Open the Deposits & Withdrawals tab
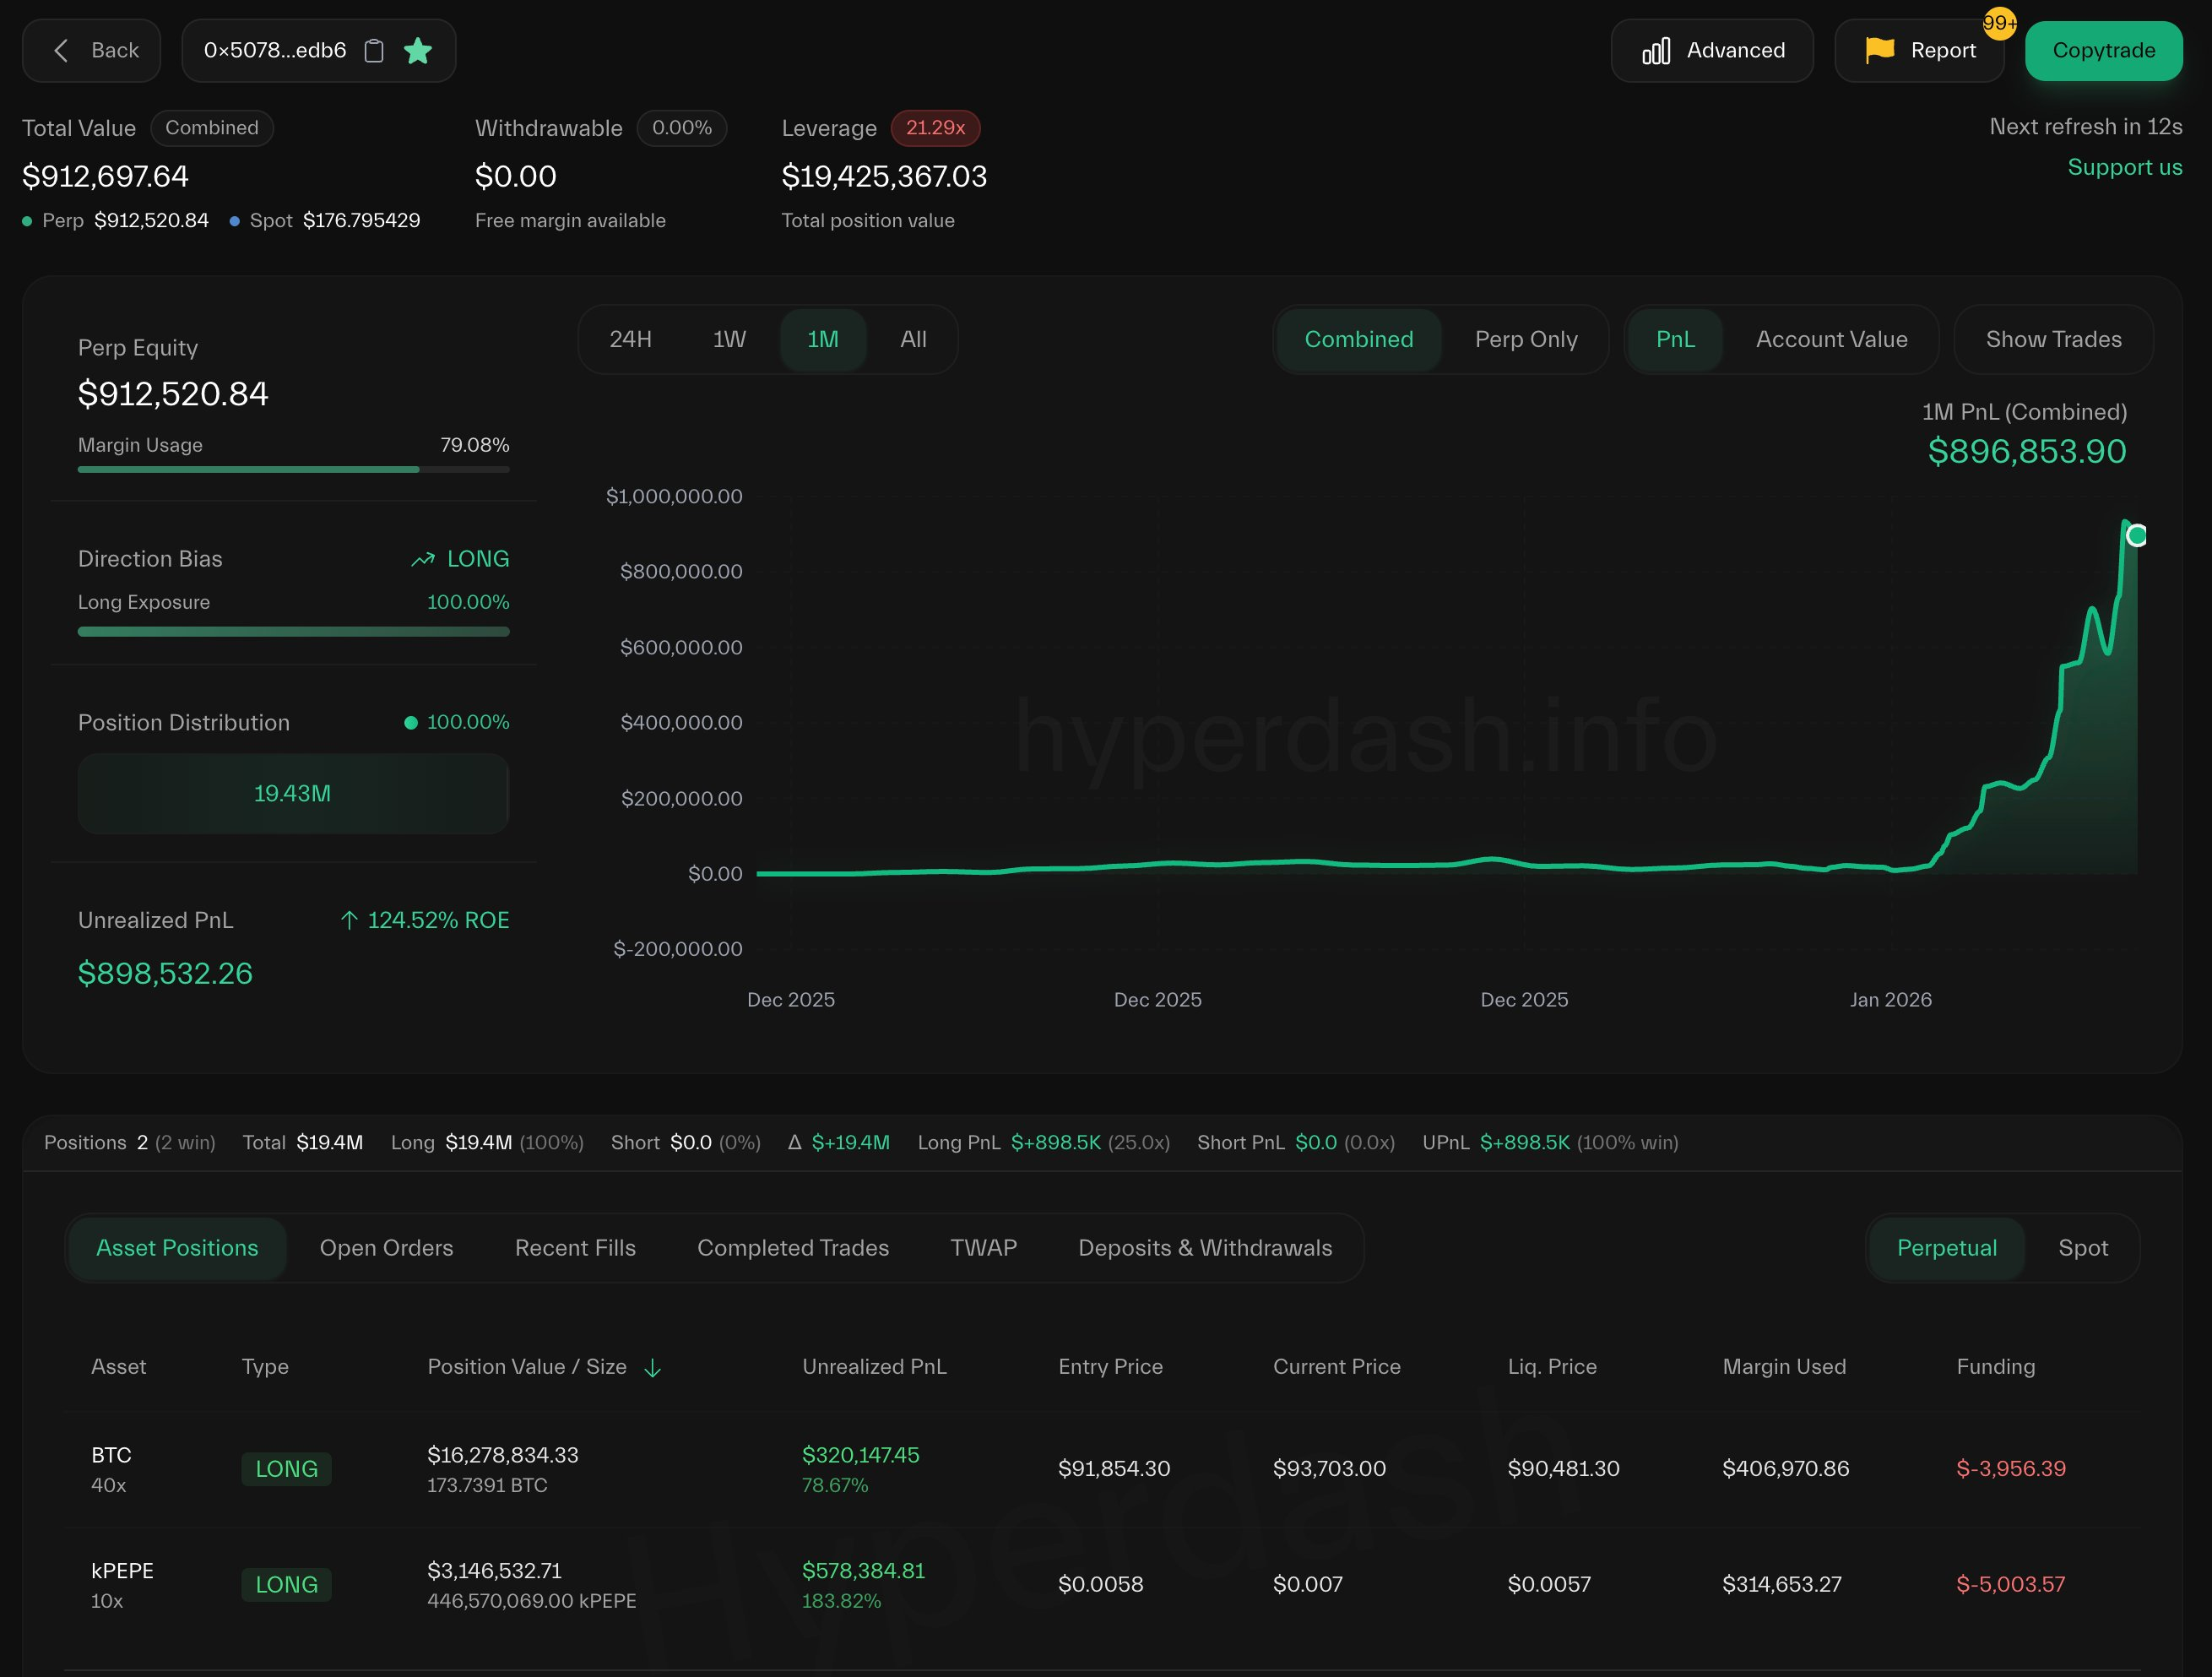2212x1677 pixels. coord(1204,1248)
